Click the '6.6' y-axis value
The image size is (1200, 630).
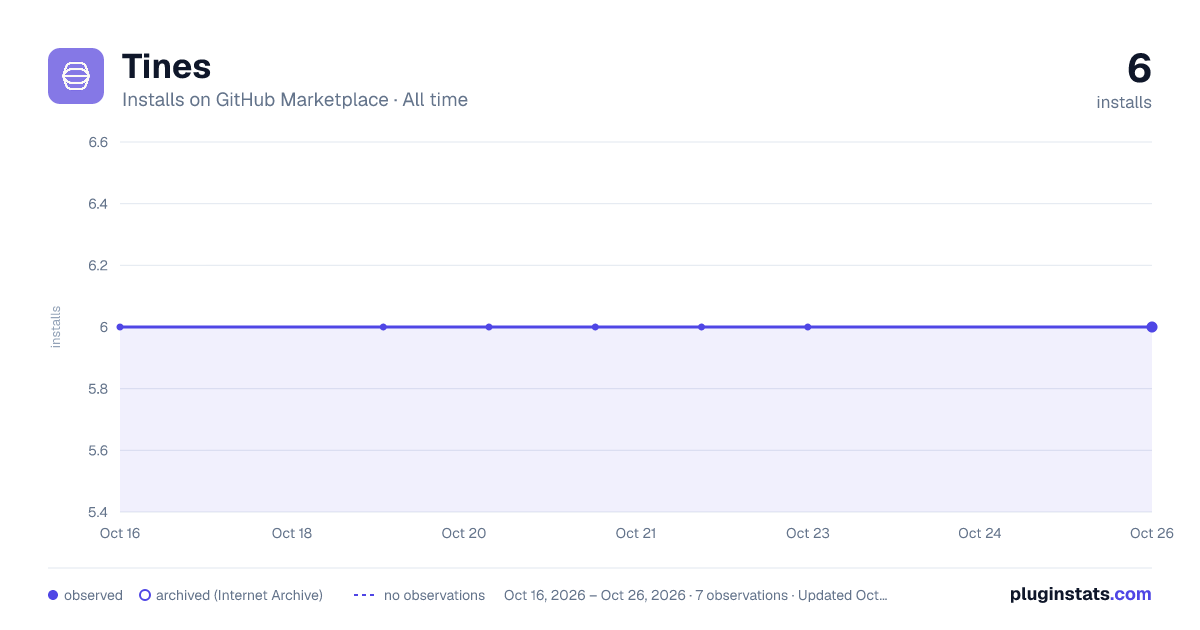[x=98, y=142]
